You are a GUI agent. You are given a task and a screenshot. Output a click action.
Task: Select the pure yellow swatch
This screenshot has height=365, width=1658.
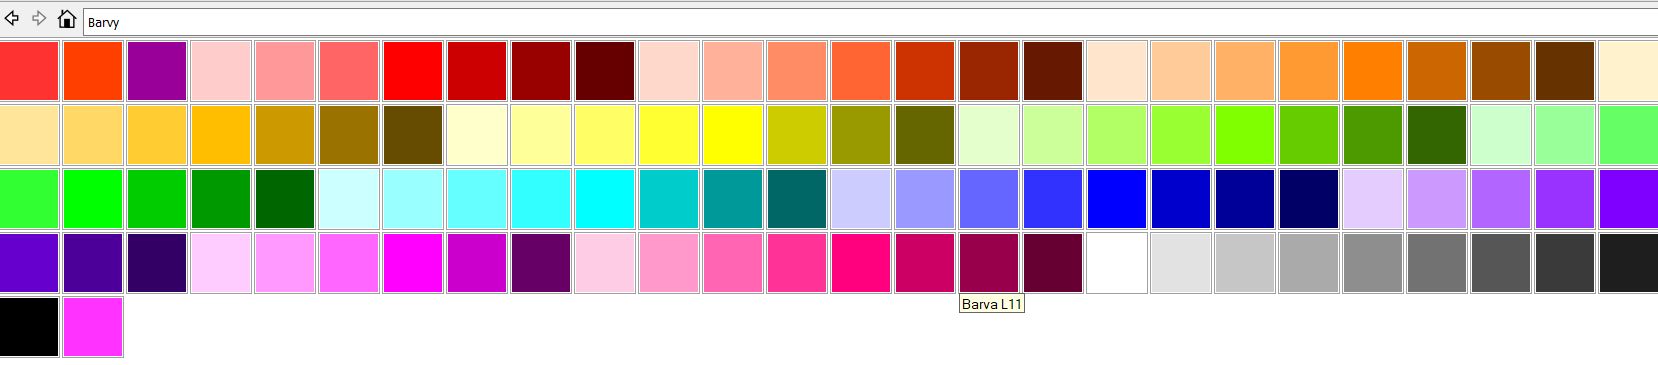point(733,135)
